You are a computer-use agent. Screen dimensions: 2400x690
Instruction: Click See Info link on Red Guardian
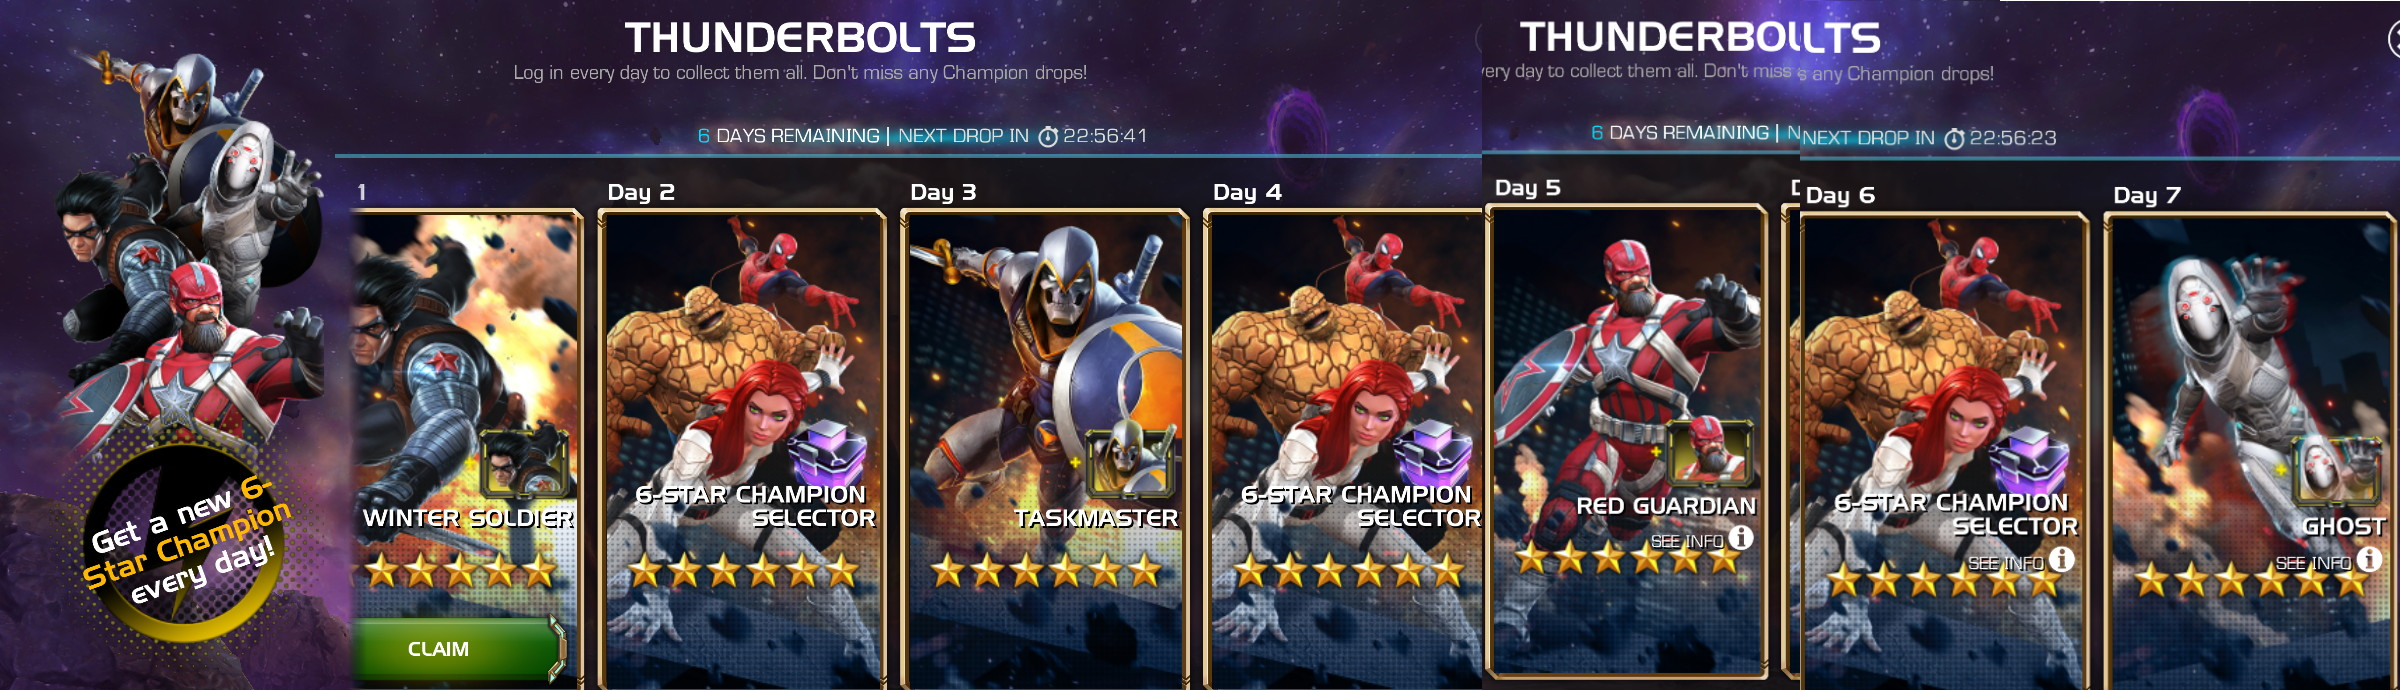[x=1687, y=541]
